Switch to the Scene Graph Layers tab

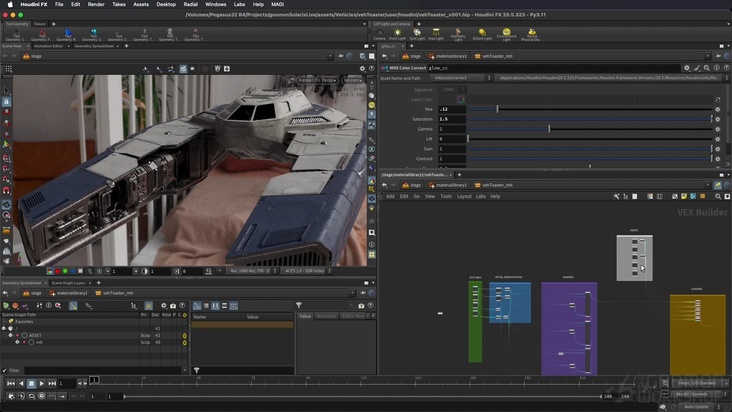coord(68,283)
